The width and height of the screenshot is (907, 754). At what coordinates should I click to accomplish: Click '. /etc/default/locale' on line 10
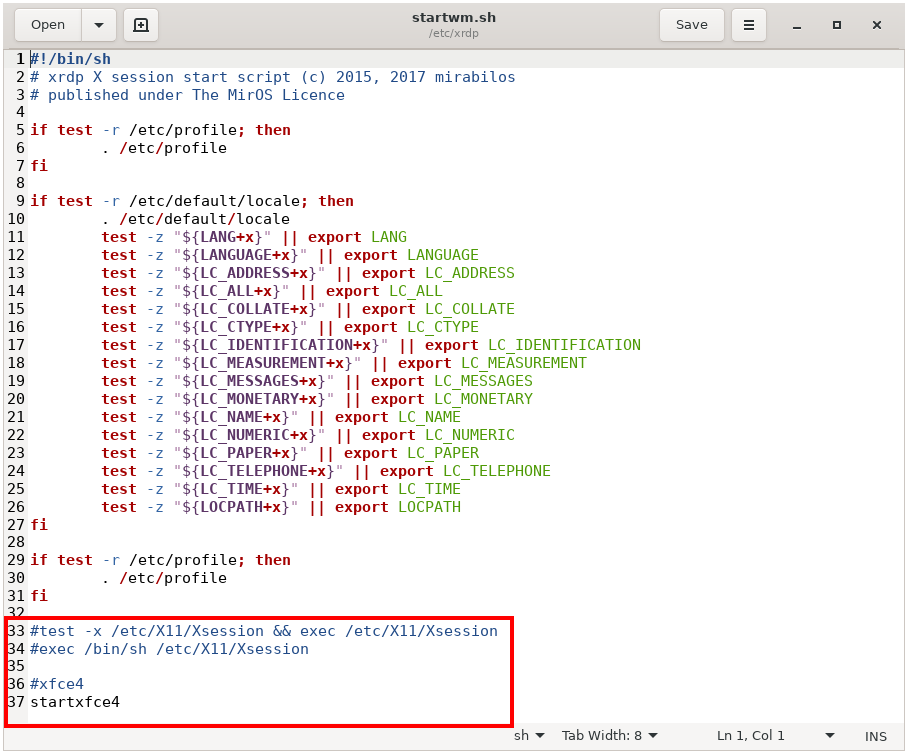[x=196, y=219]
